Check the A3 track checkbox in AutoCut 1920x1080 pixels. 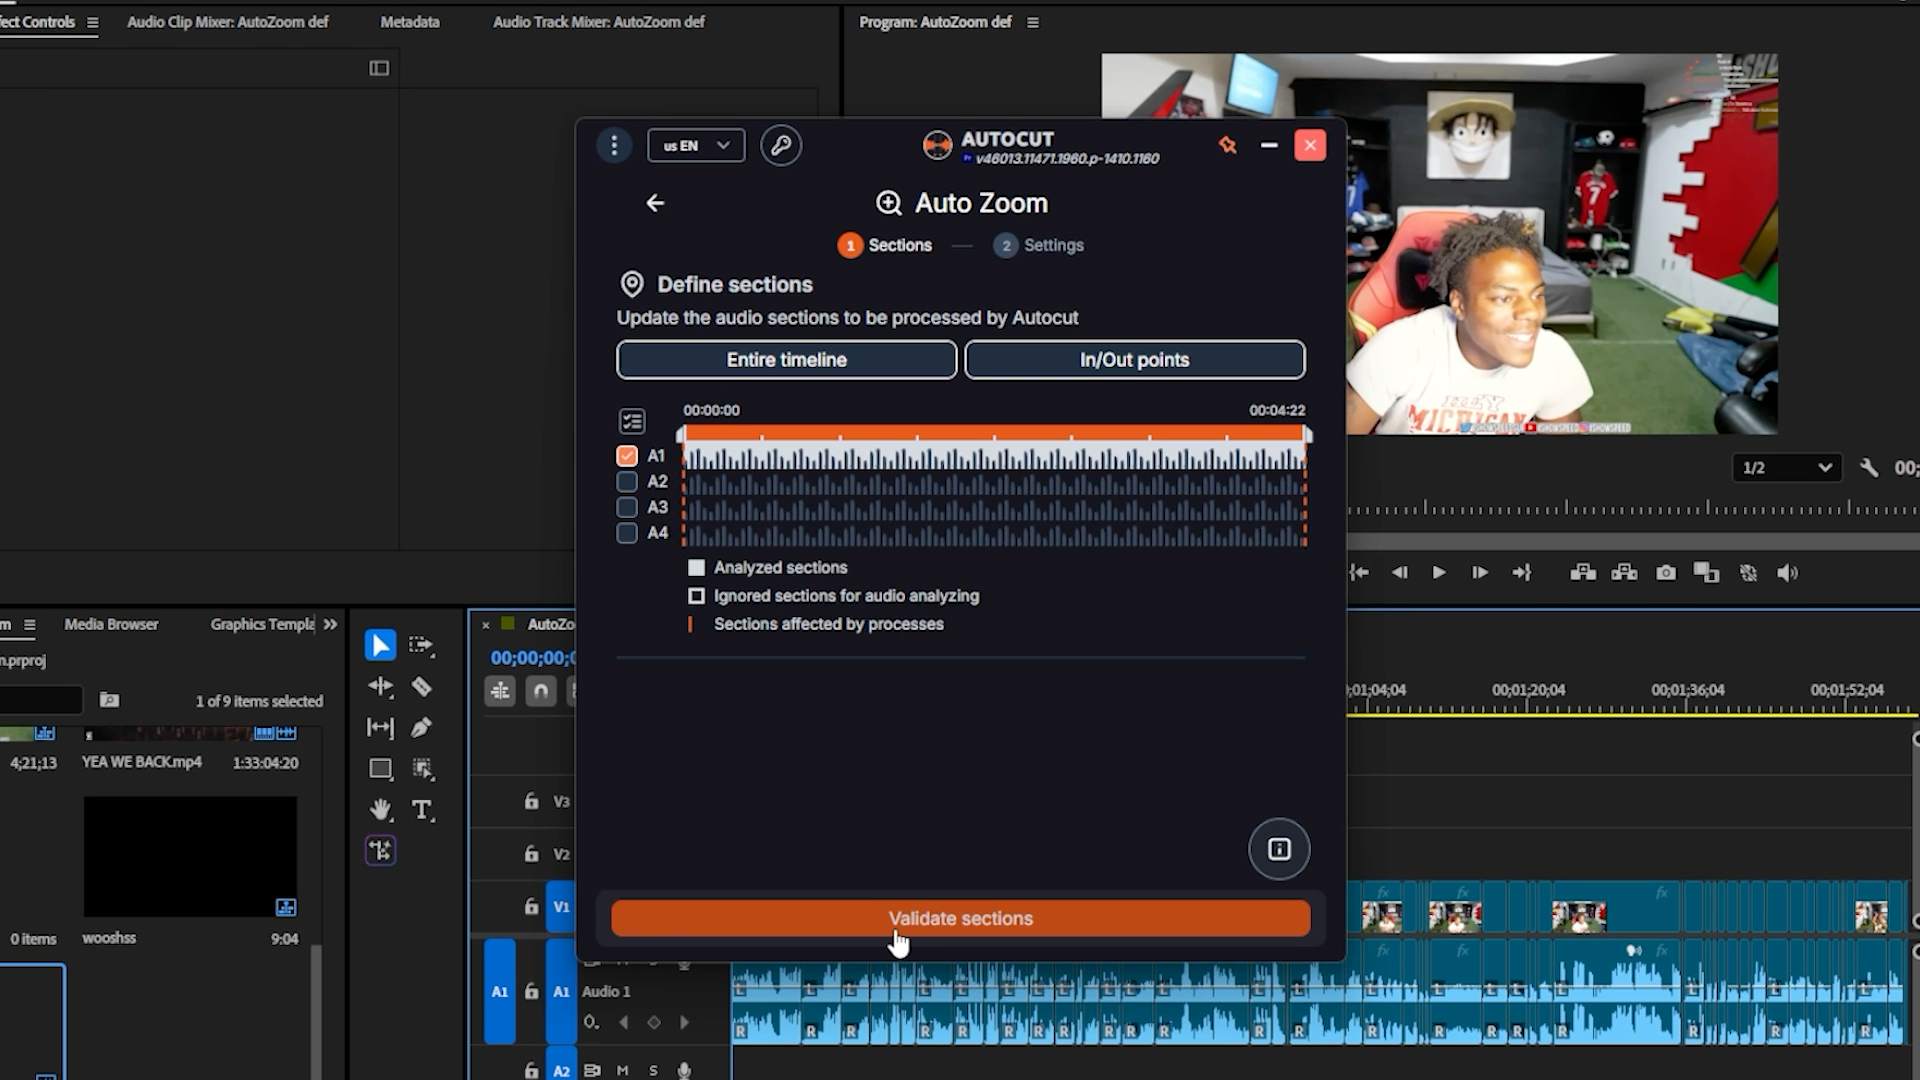(x=627, y=508)
